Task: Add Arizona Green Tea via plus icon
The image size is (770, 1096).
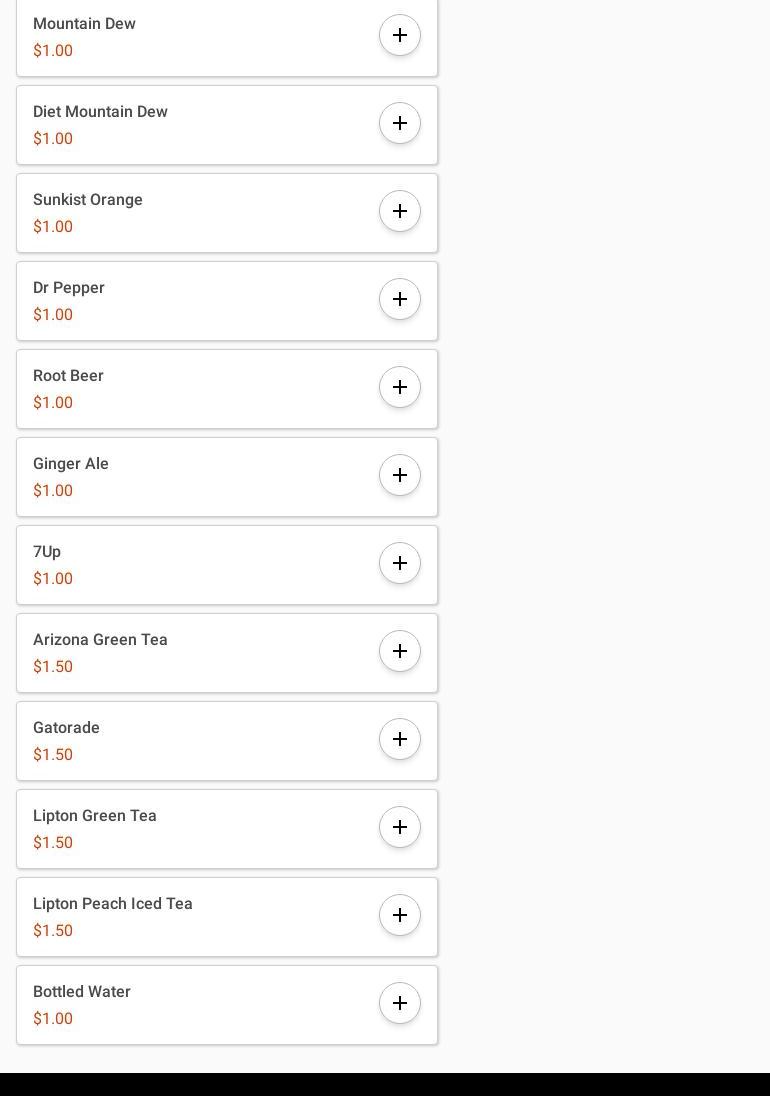Action: pos(400,651)
